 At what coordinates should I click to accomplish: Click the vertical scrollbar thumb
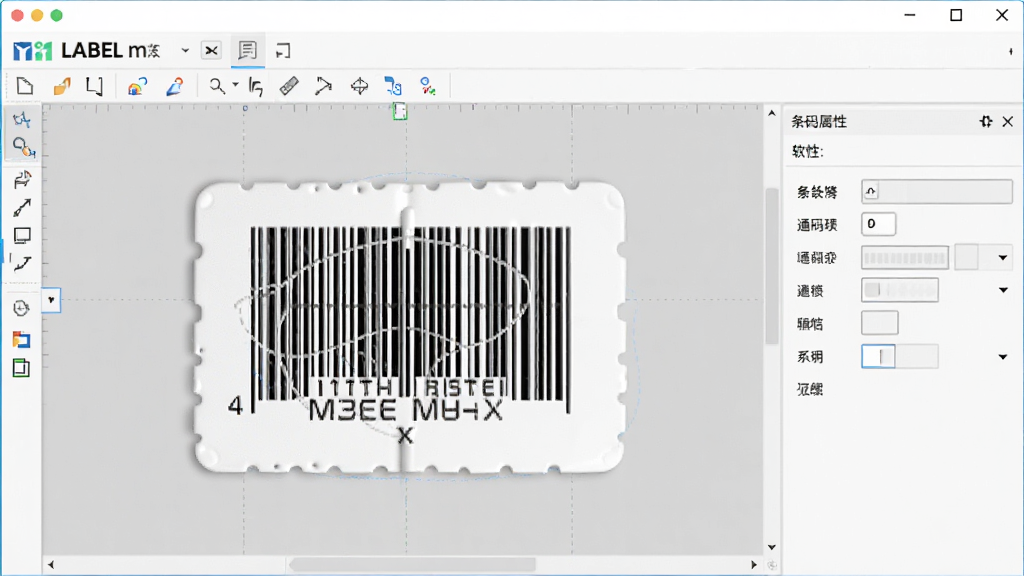tap(771, 265)
